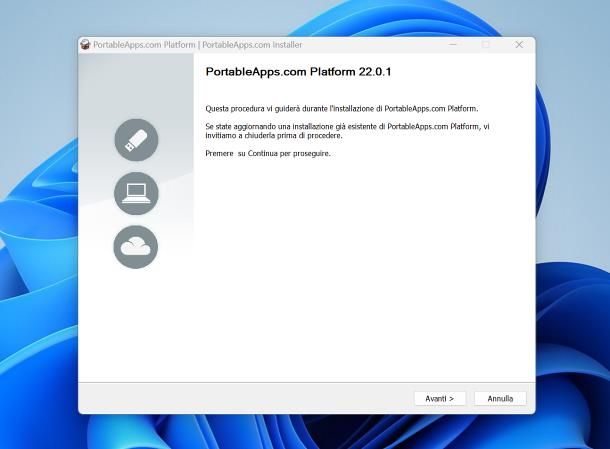The height and width of the screenshot is (449, 610).
Task: Click the laptop computer icon
Action: tap(136, 193)
